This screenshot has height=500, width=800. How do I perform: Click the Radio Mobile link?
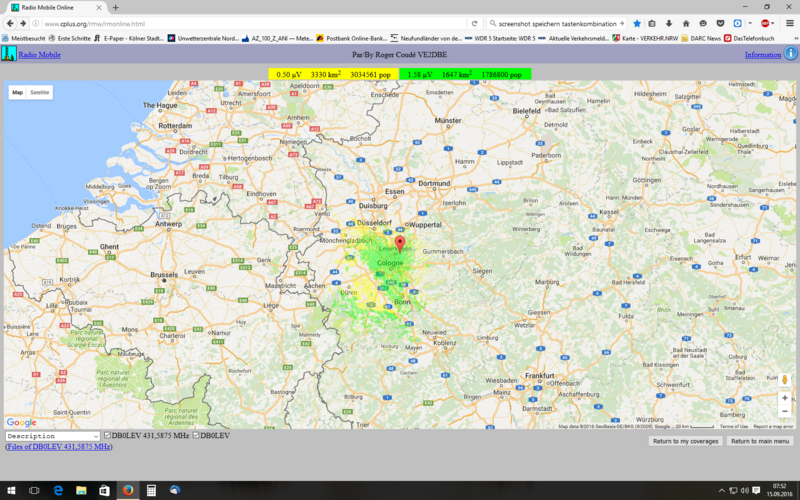coord(39,55)
